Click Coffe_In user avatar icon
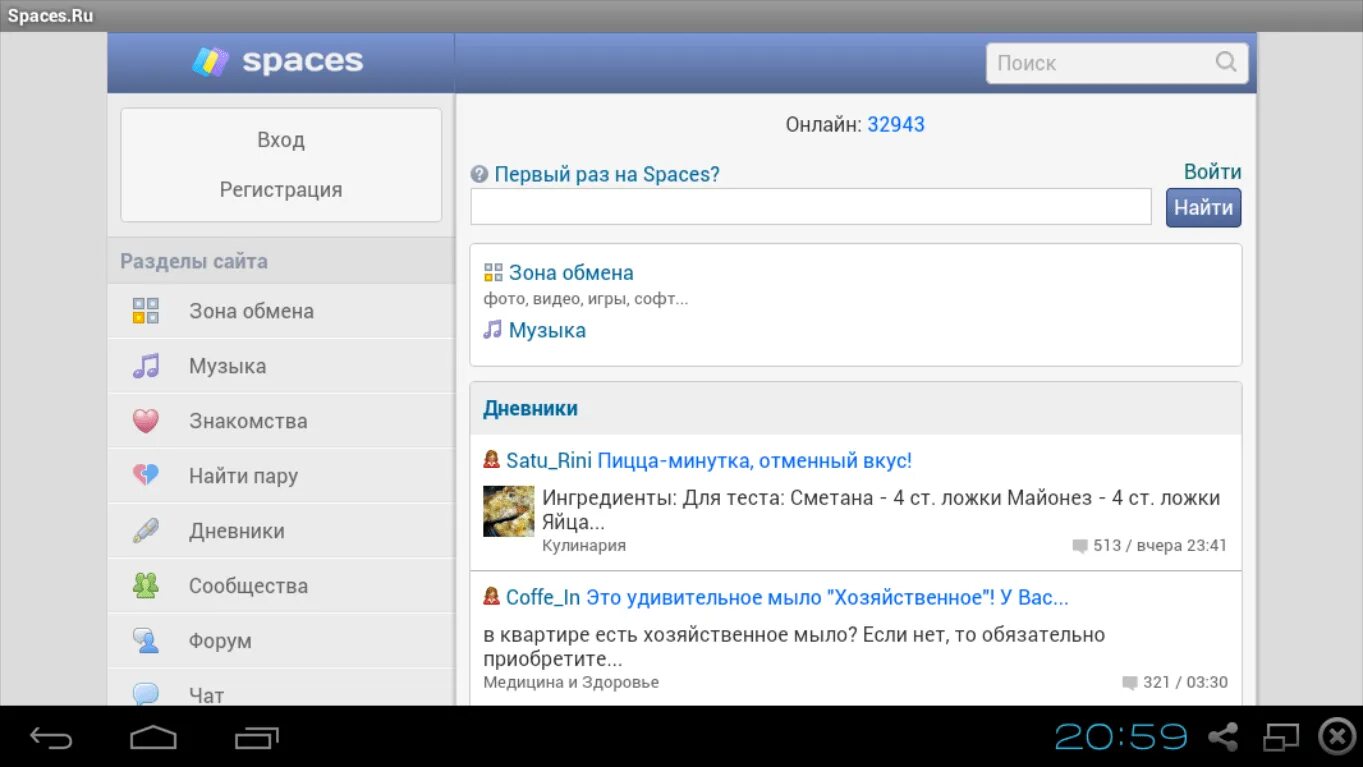The width and height of the screenshot is (1363, 767). pyautogui.click(x=491, y=597)
